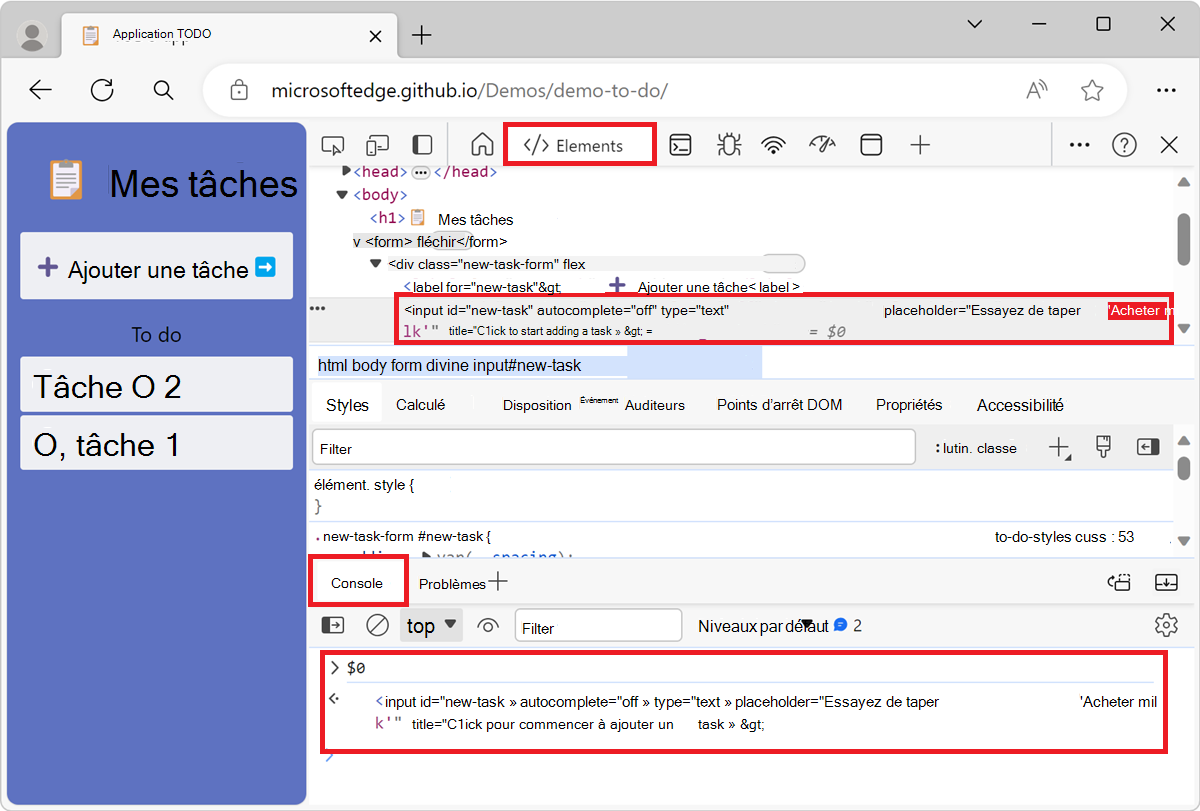Toggle rendering emulations brush icon
1200x811 pixels.
coord(1103,448)
